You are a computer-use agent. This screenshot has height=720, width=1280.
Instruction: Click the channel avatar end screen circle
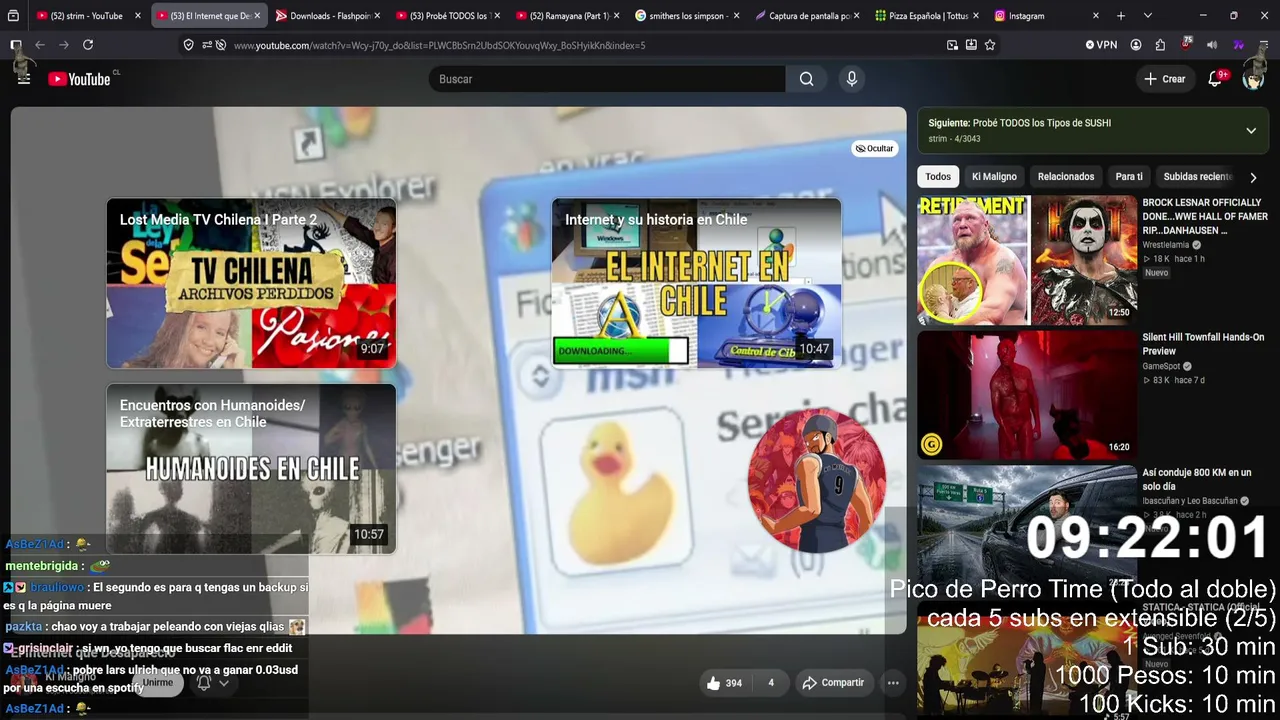[817, 481]
